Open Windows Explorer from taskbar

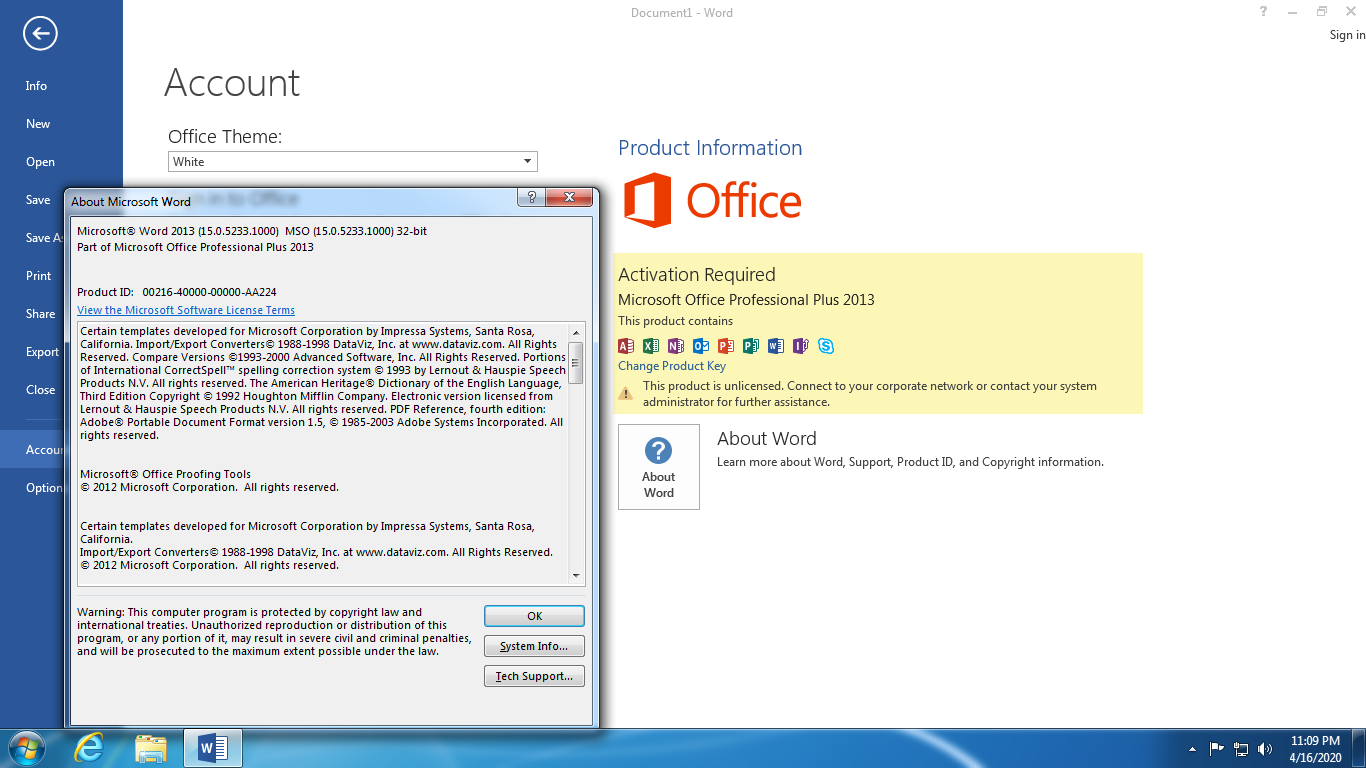tap(151, 748)
